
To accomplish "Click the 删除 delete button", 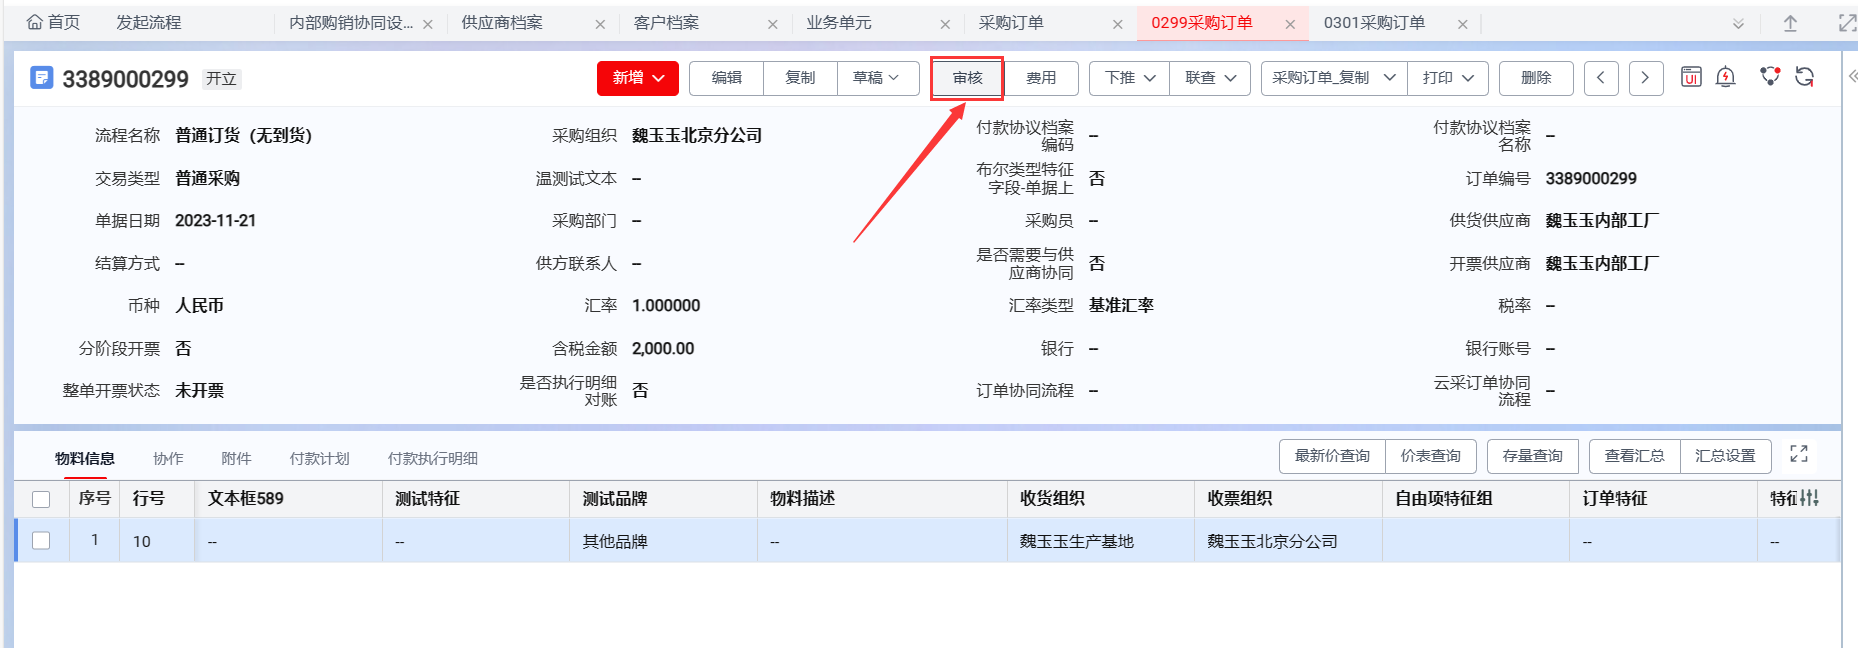I will coord(1536,78).
